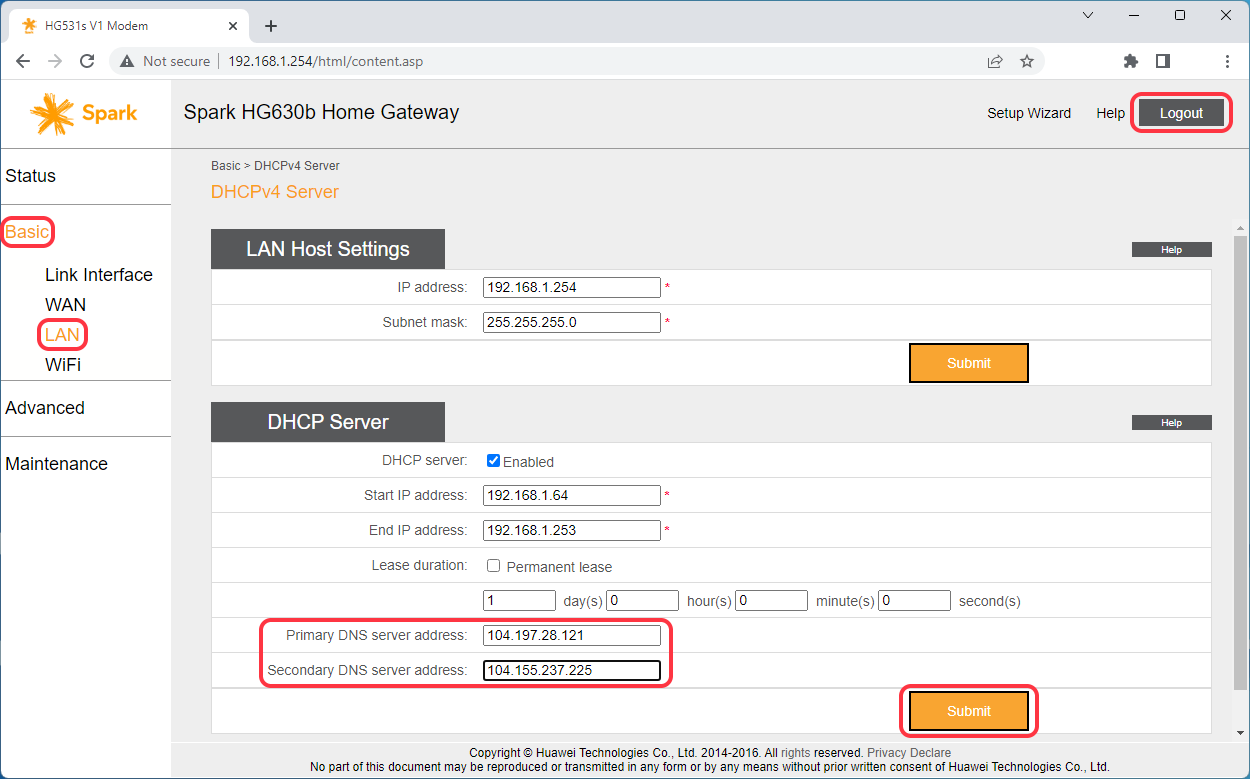
Task: Open a new tab with the plus icon
Action: click(271, 26)
